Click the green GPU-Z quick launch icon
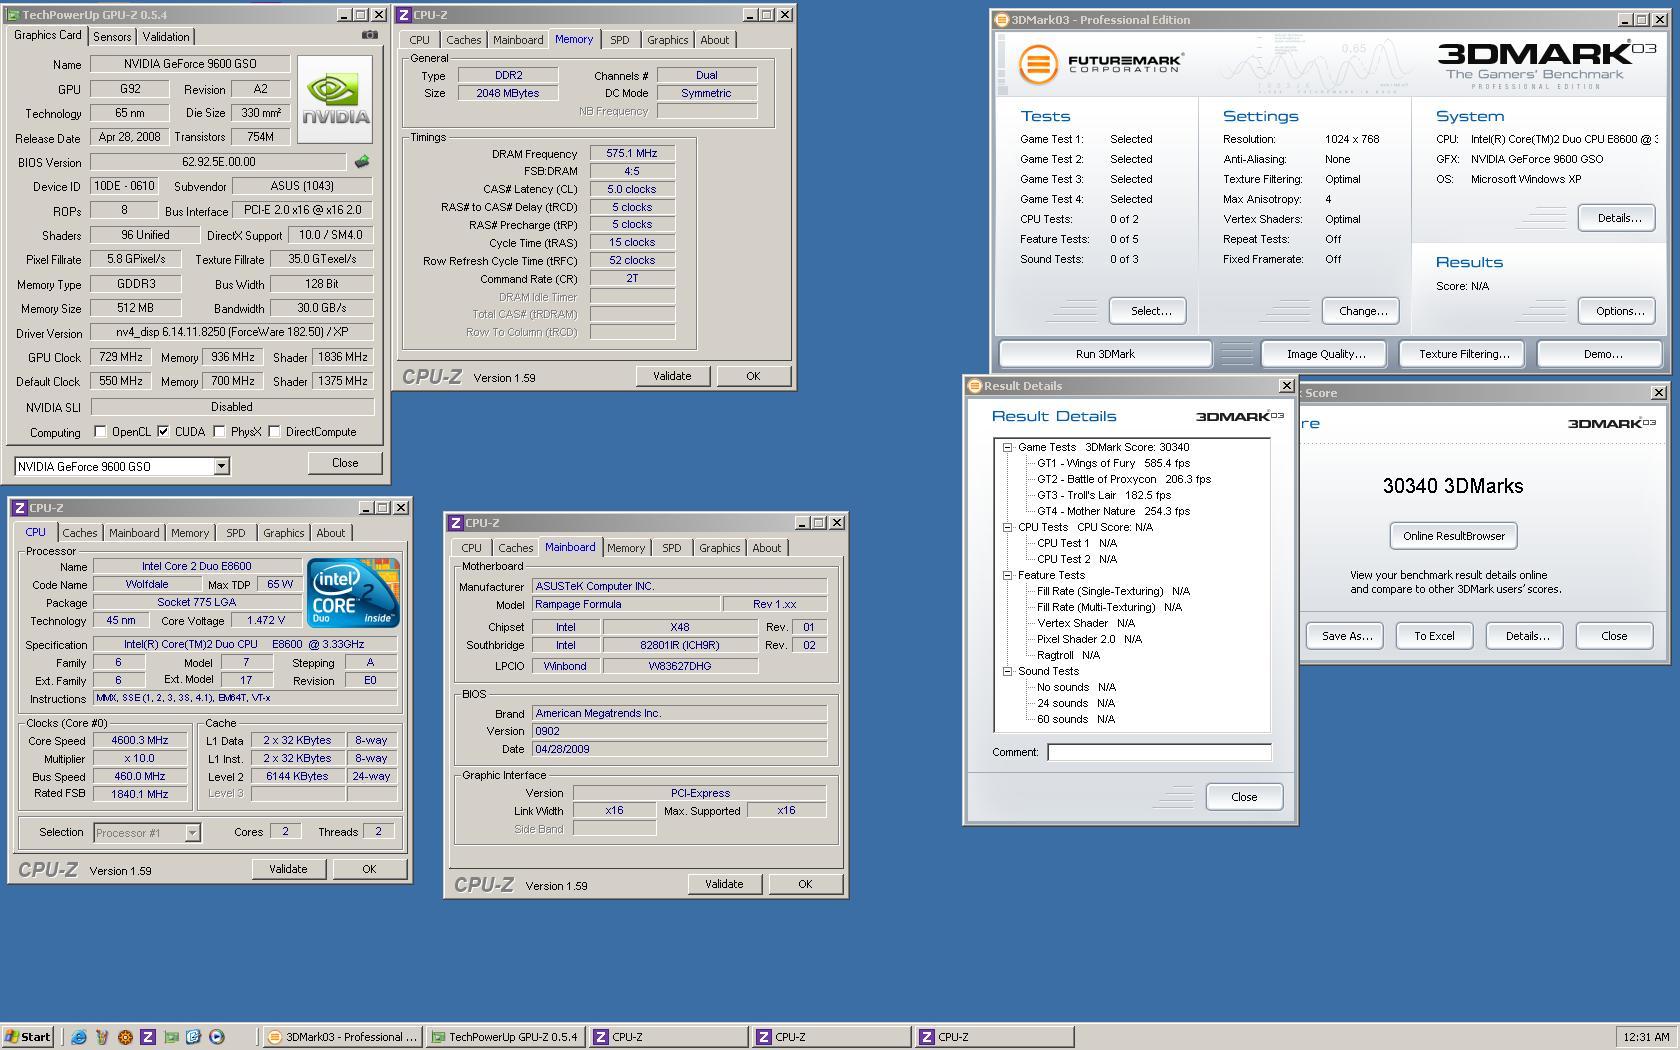 pyautogui.click(x=171, y=1037)
